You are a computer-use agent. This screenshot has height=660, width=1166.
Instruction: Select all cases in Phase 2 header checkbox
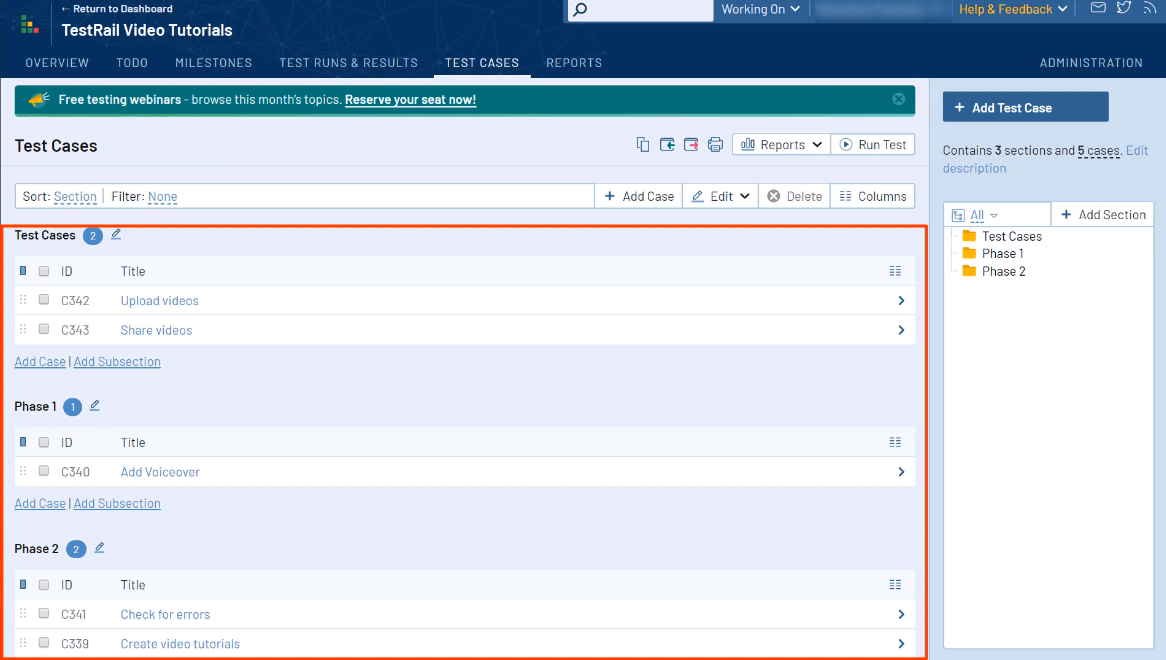pyautogui.click(x=44, y=585)
